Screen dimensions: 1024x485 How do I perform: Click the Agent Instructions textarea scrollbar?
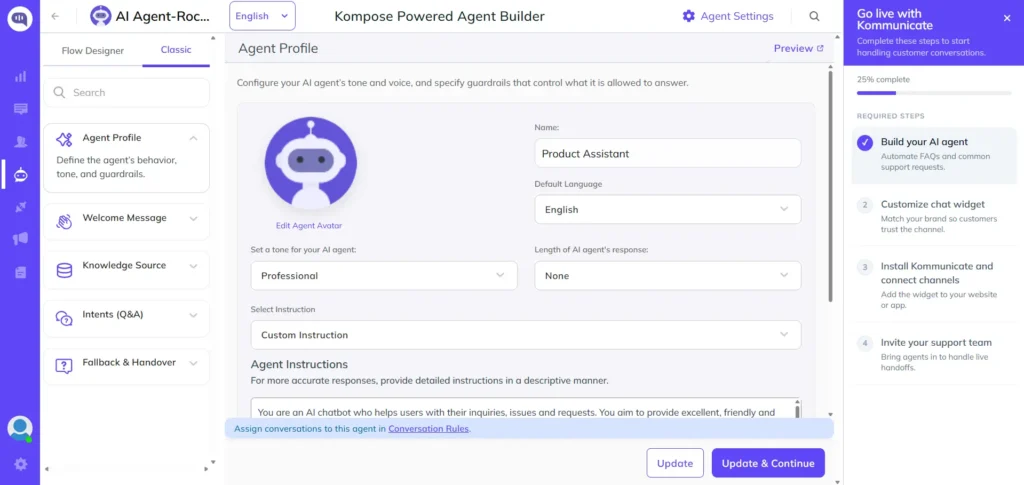point(797,411)
